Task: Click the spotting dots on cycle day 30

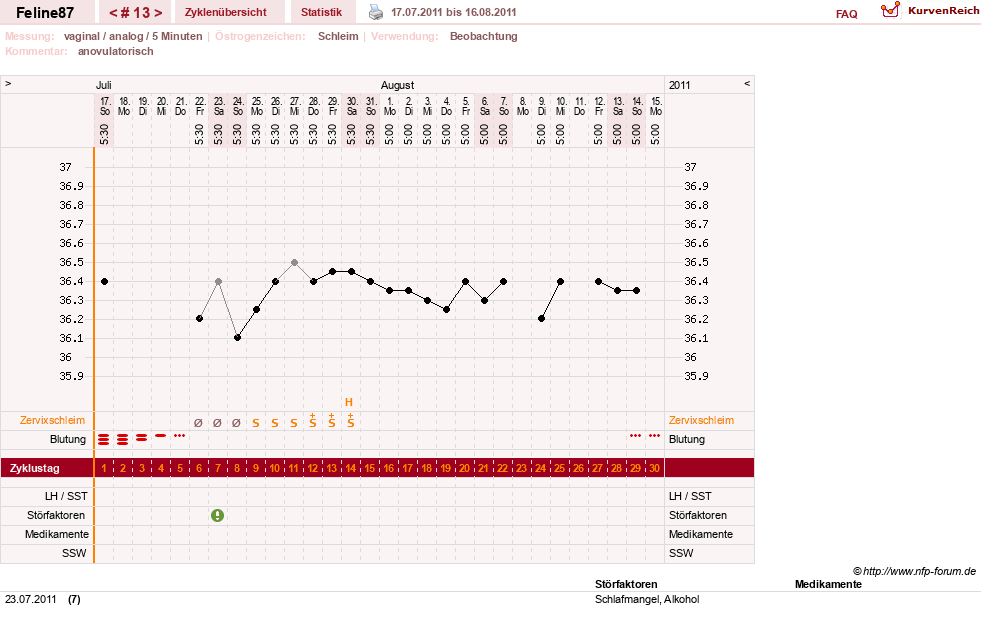Action: [x=654, y=435]
